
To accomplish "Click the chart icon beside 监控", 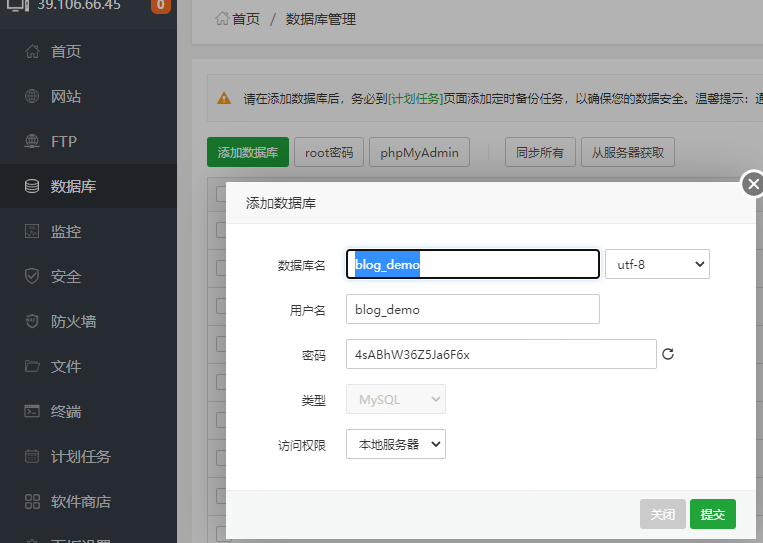I will 32,231.
